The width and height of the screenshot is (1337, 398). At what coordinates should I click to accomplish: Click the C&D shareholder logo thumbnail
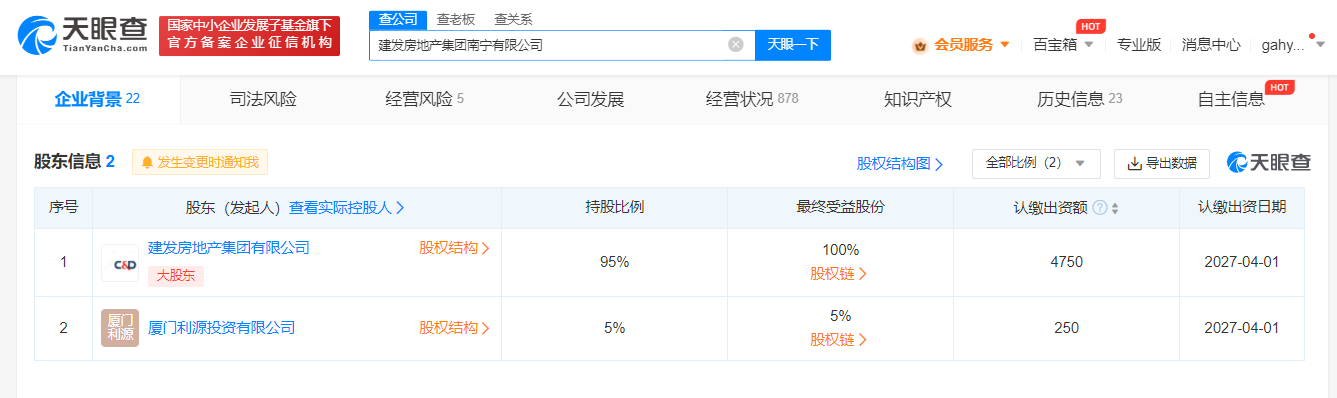[x=120, y=263]
